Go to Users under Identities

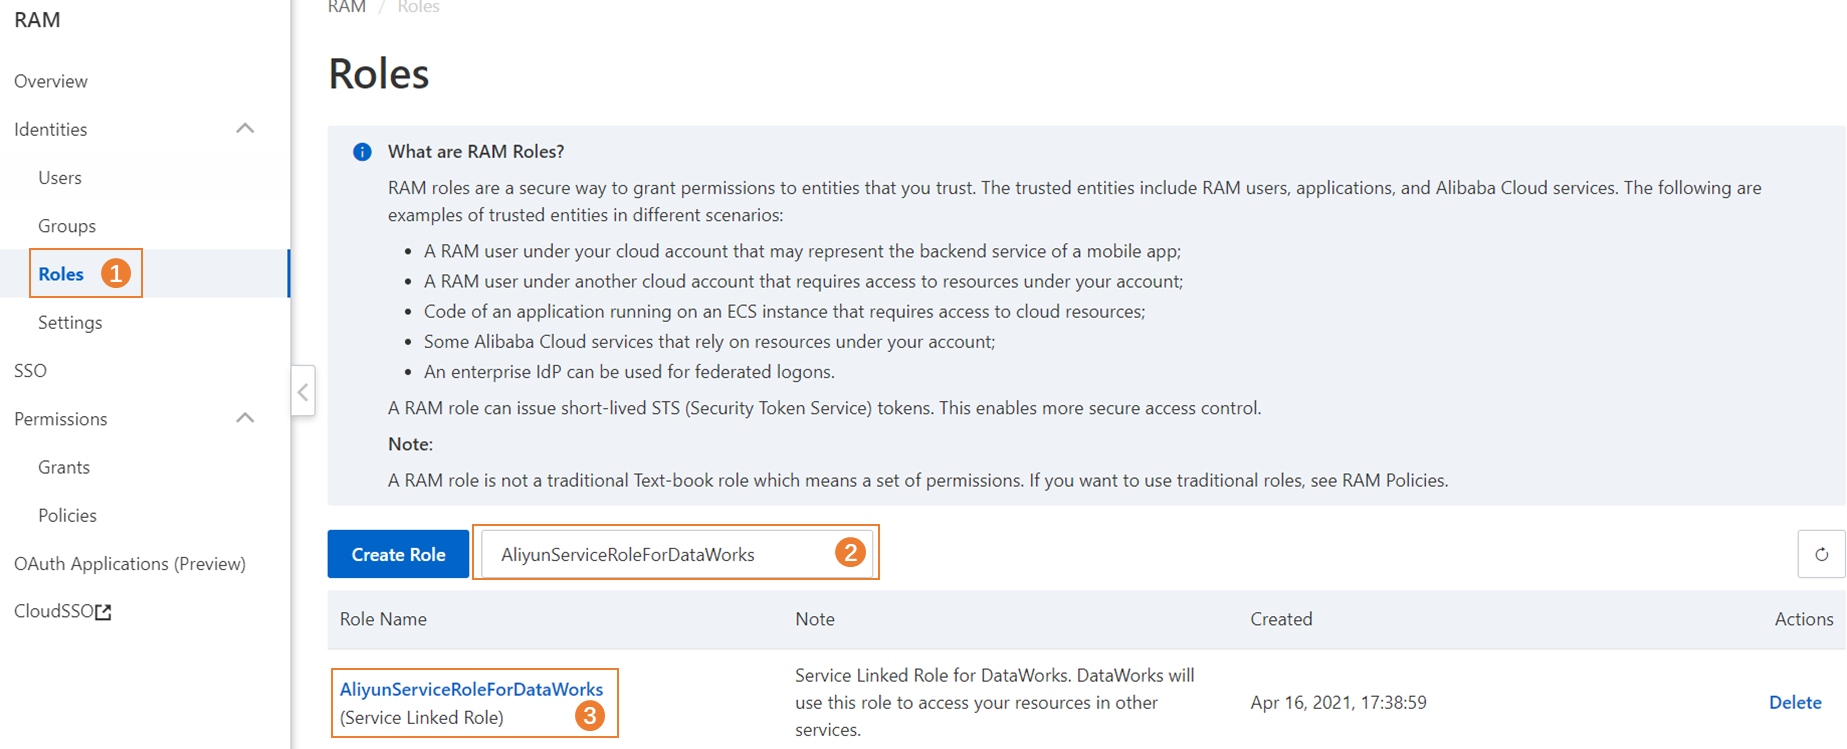pyautogui.click(x=60, y=177)
